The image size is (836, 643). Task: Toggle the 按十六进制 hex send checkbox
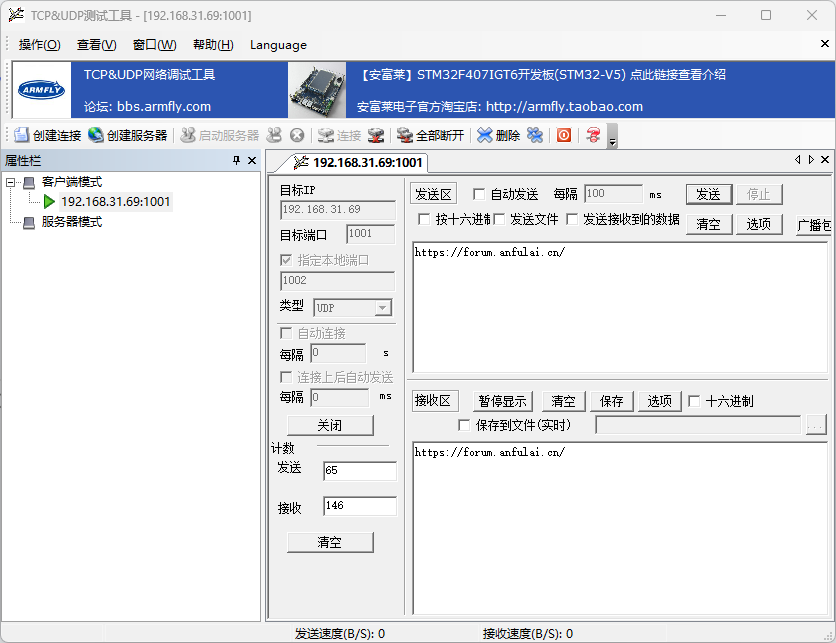(423, 219)
